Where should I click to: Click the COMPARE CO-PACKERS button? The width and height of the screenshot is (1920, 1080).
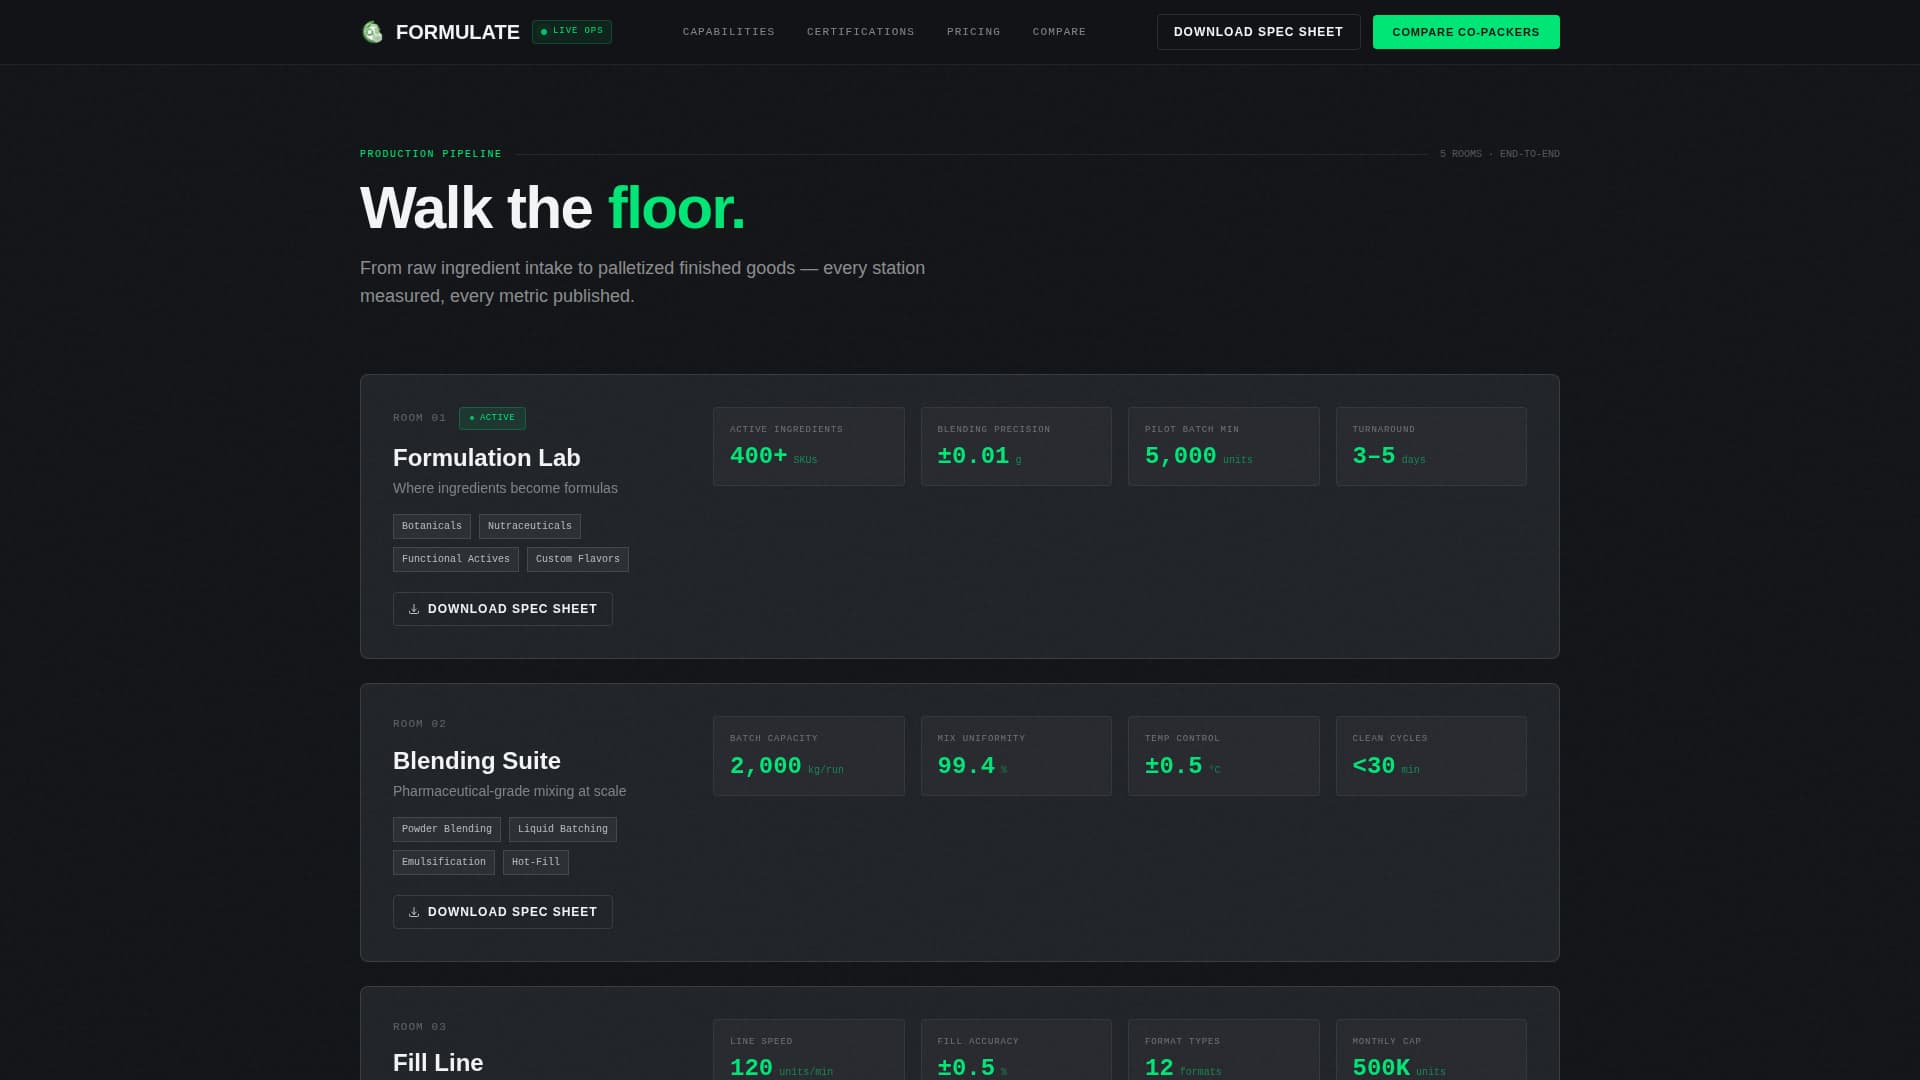point(1466,31)
